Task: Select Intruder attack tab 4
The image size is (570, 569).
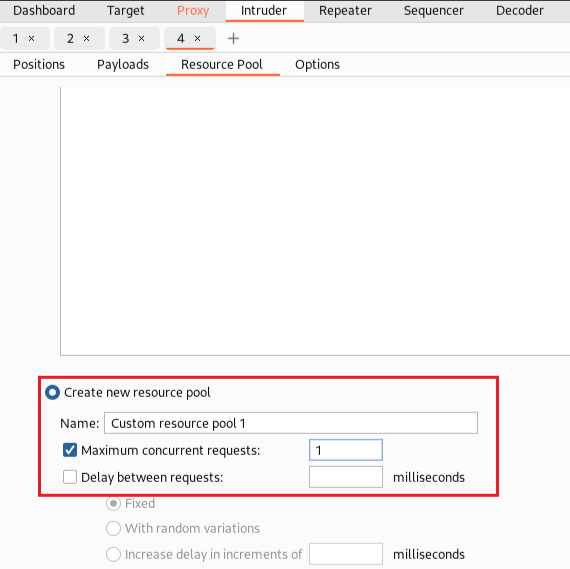Action: point(181,39)
